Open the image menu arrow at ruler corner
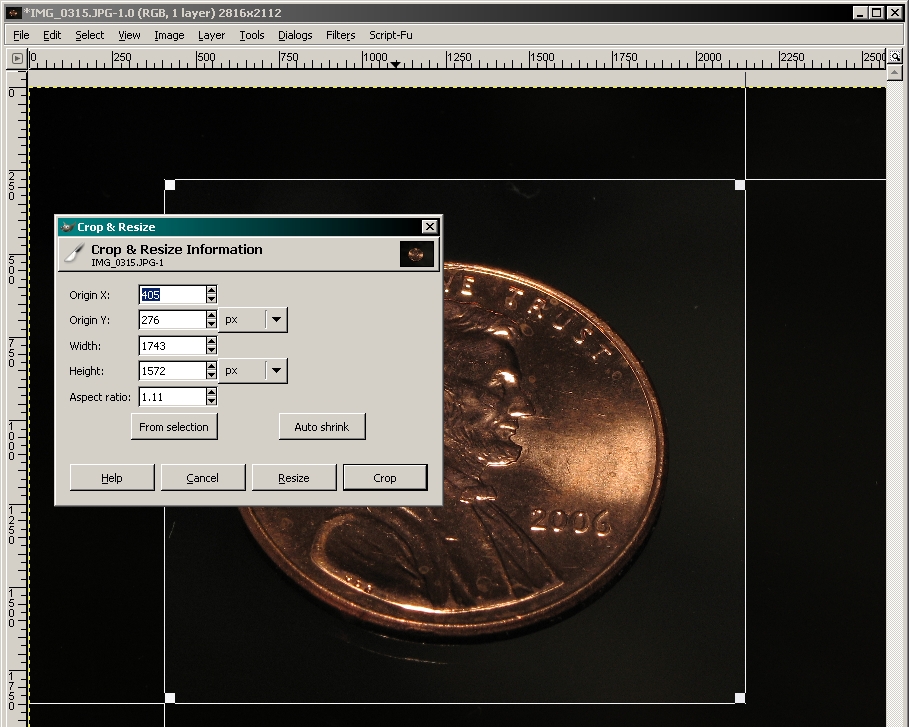This screenshot has width=909, height=727. coord(17,59)
